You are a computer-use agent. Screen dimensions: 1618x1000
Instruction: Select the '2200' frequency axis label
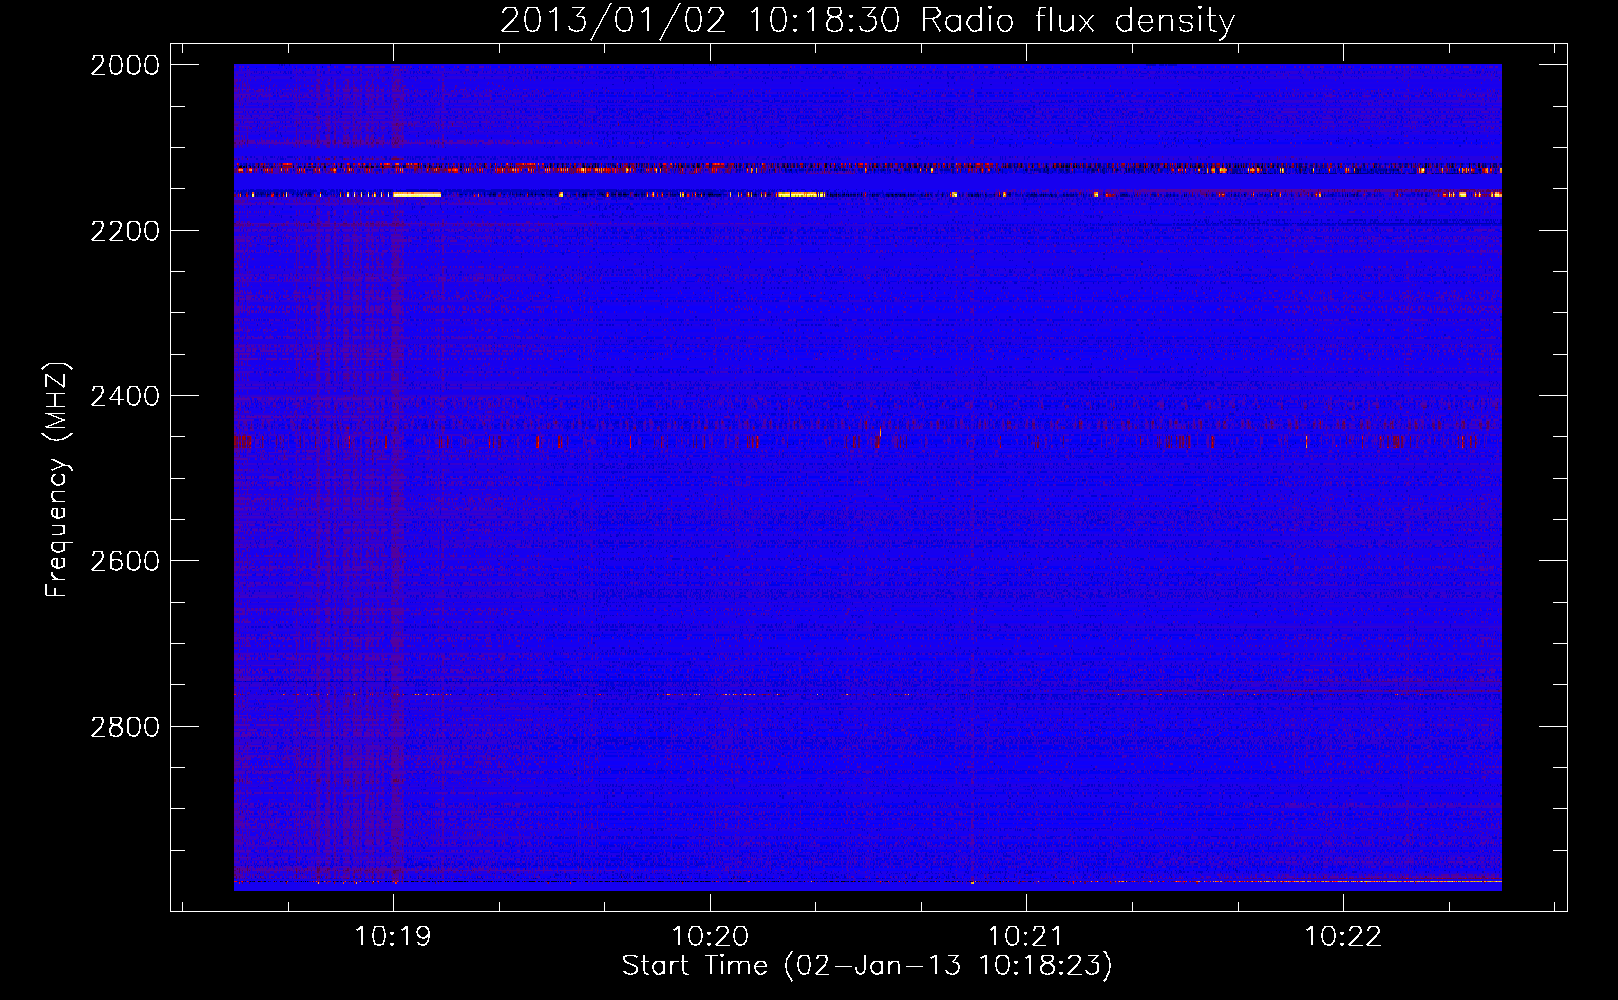[125, 231]
